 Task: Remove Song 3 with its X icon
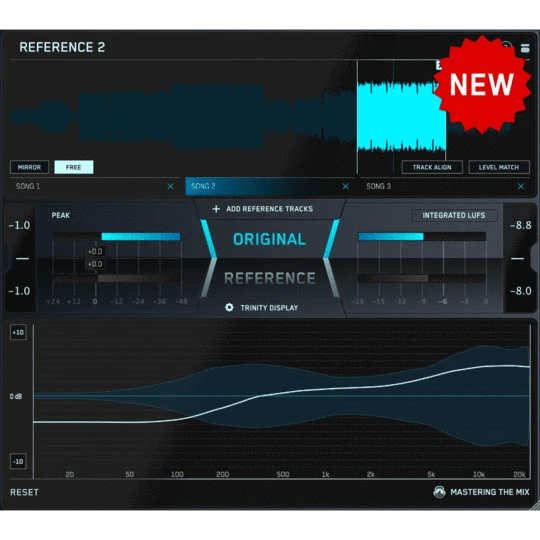(x=521, y=186)
